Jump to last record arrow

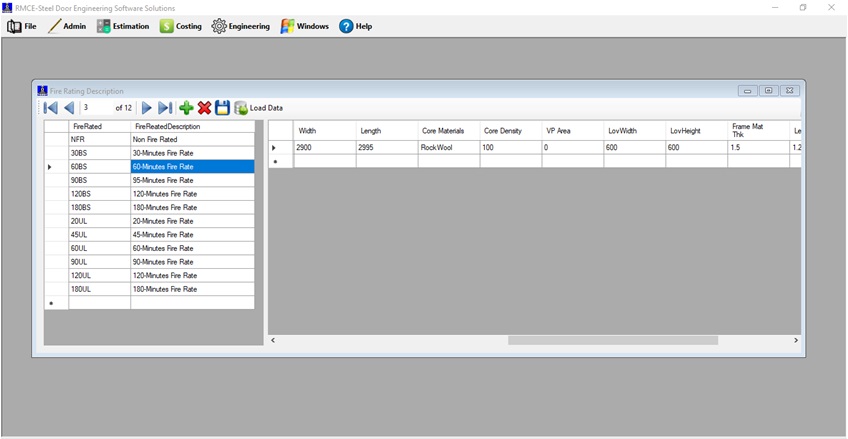pos(165,108)
